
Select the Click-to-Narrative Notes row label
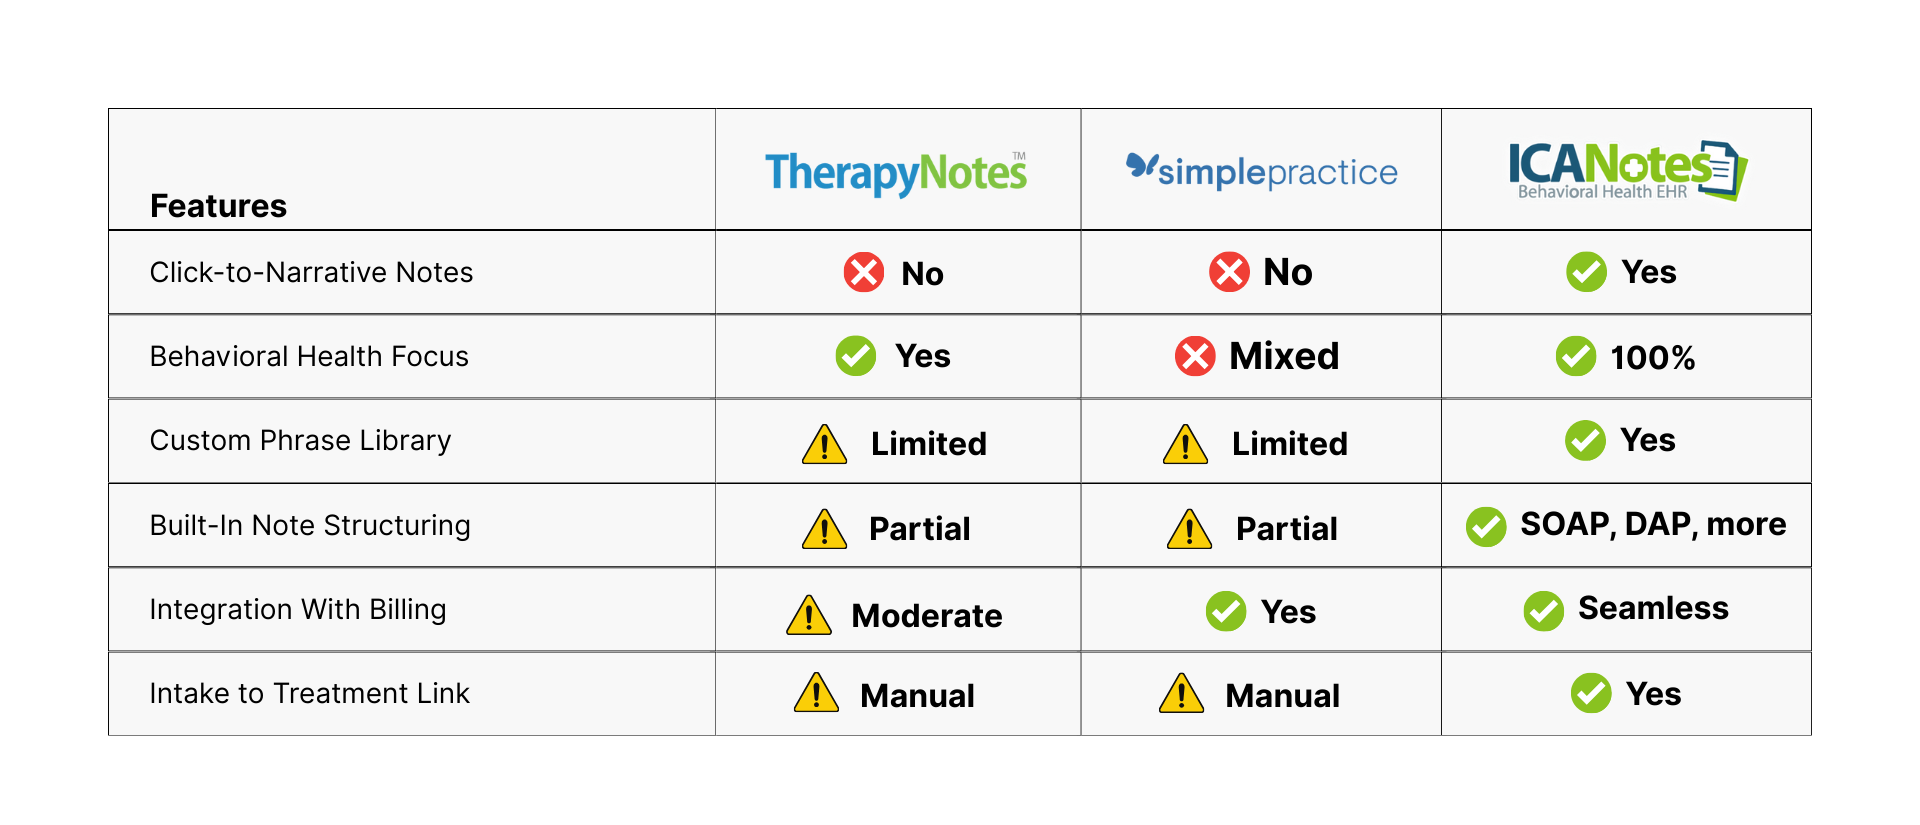click(311, 272)
